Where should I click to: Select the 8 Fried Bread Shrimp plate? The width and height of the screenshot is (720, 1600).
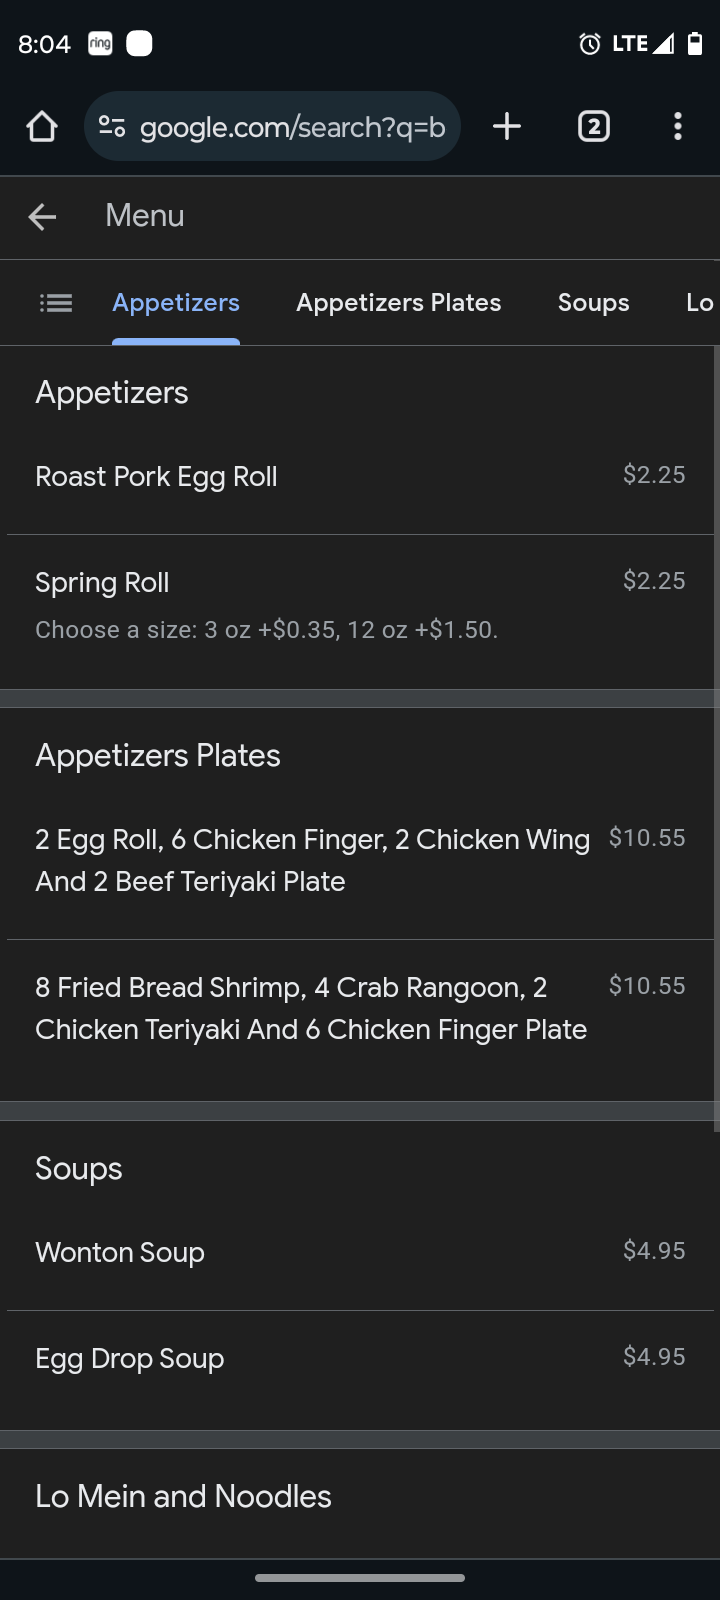tap(310, 1008)
